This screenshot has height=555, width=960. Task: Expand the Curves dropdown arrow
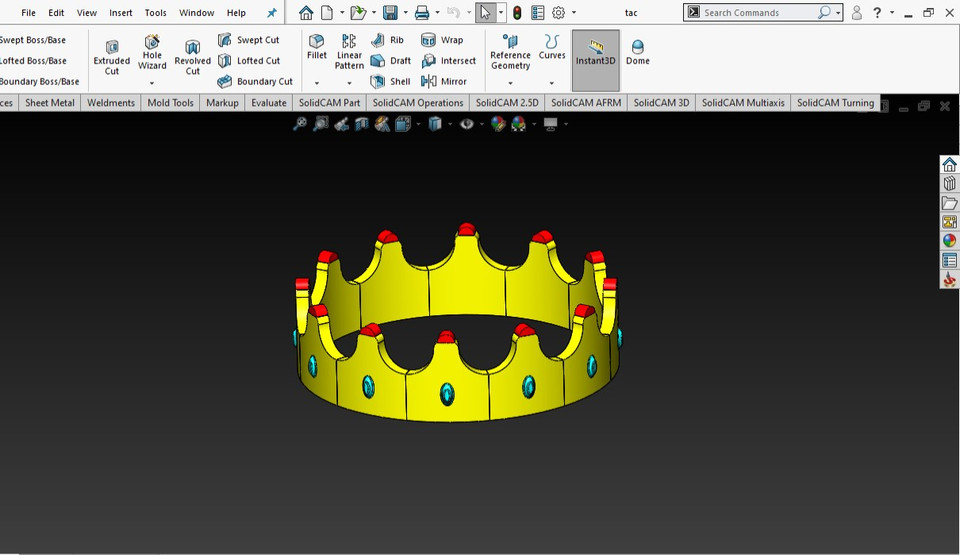point(552,83)
